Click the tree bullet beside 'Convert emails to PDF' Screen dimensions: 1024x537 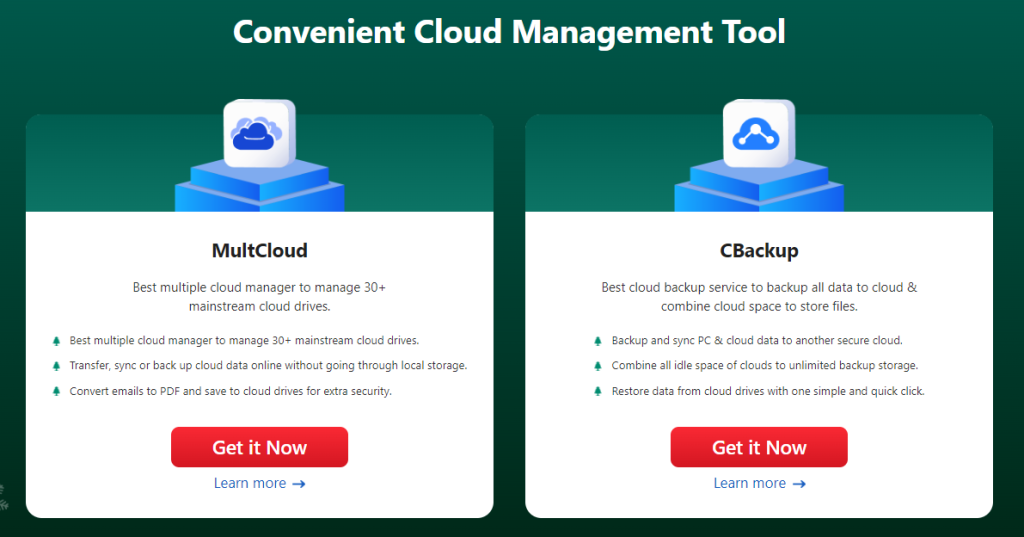(56, 391)
